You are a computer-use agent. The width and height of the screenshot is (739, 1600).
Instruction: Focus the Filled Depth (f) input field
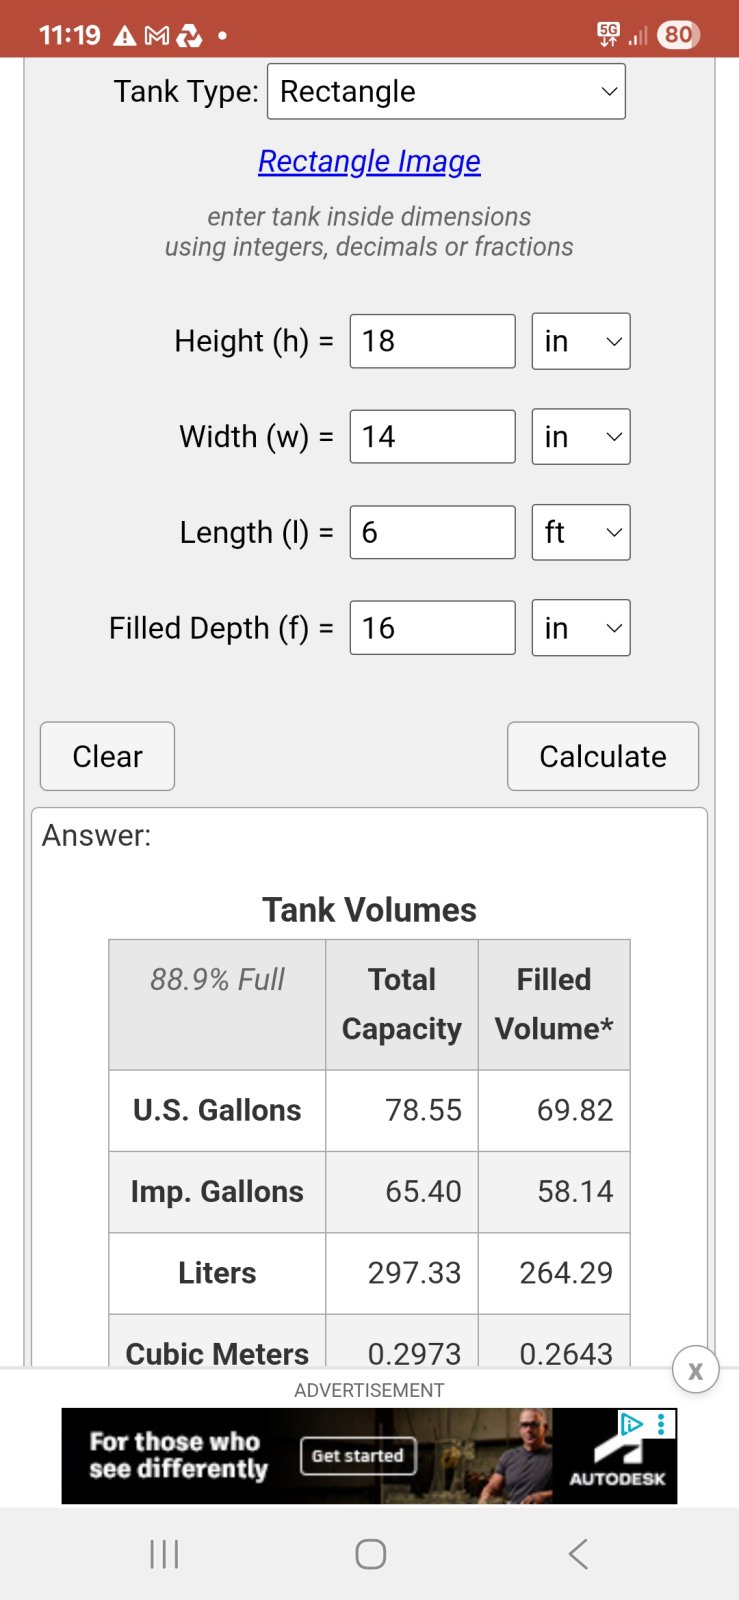(432, 628)
